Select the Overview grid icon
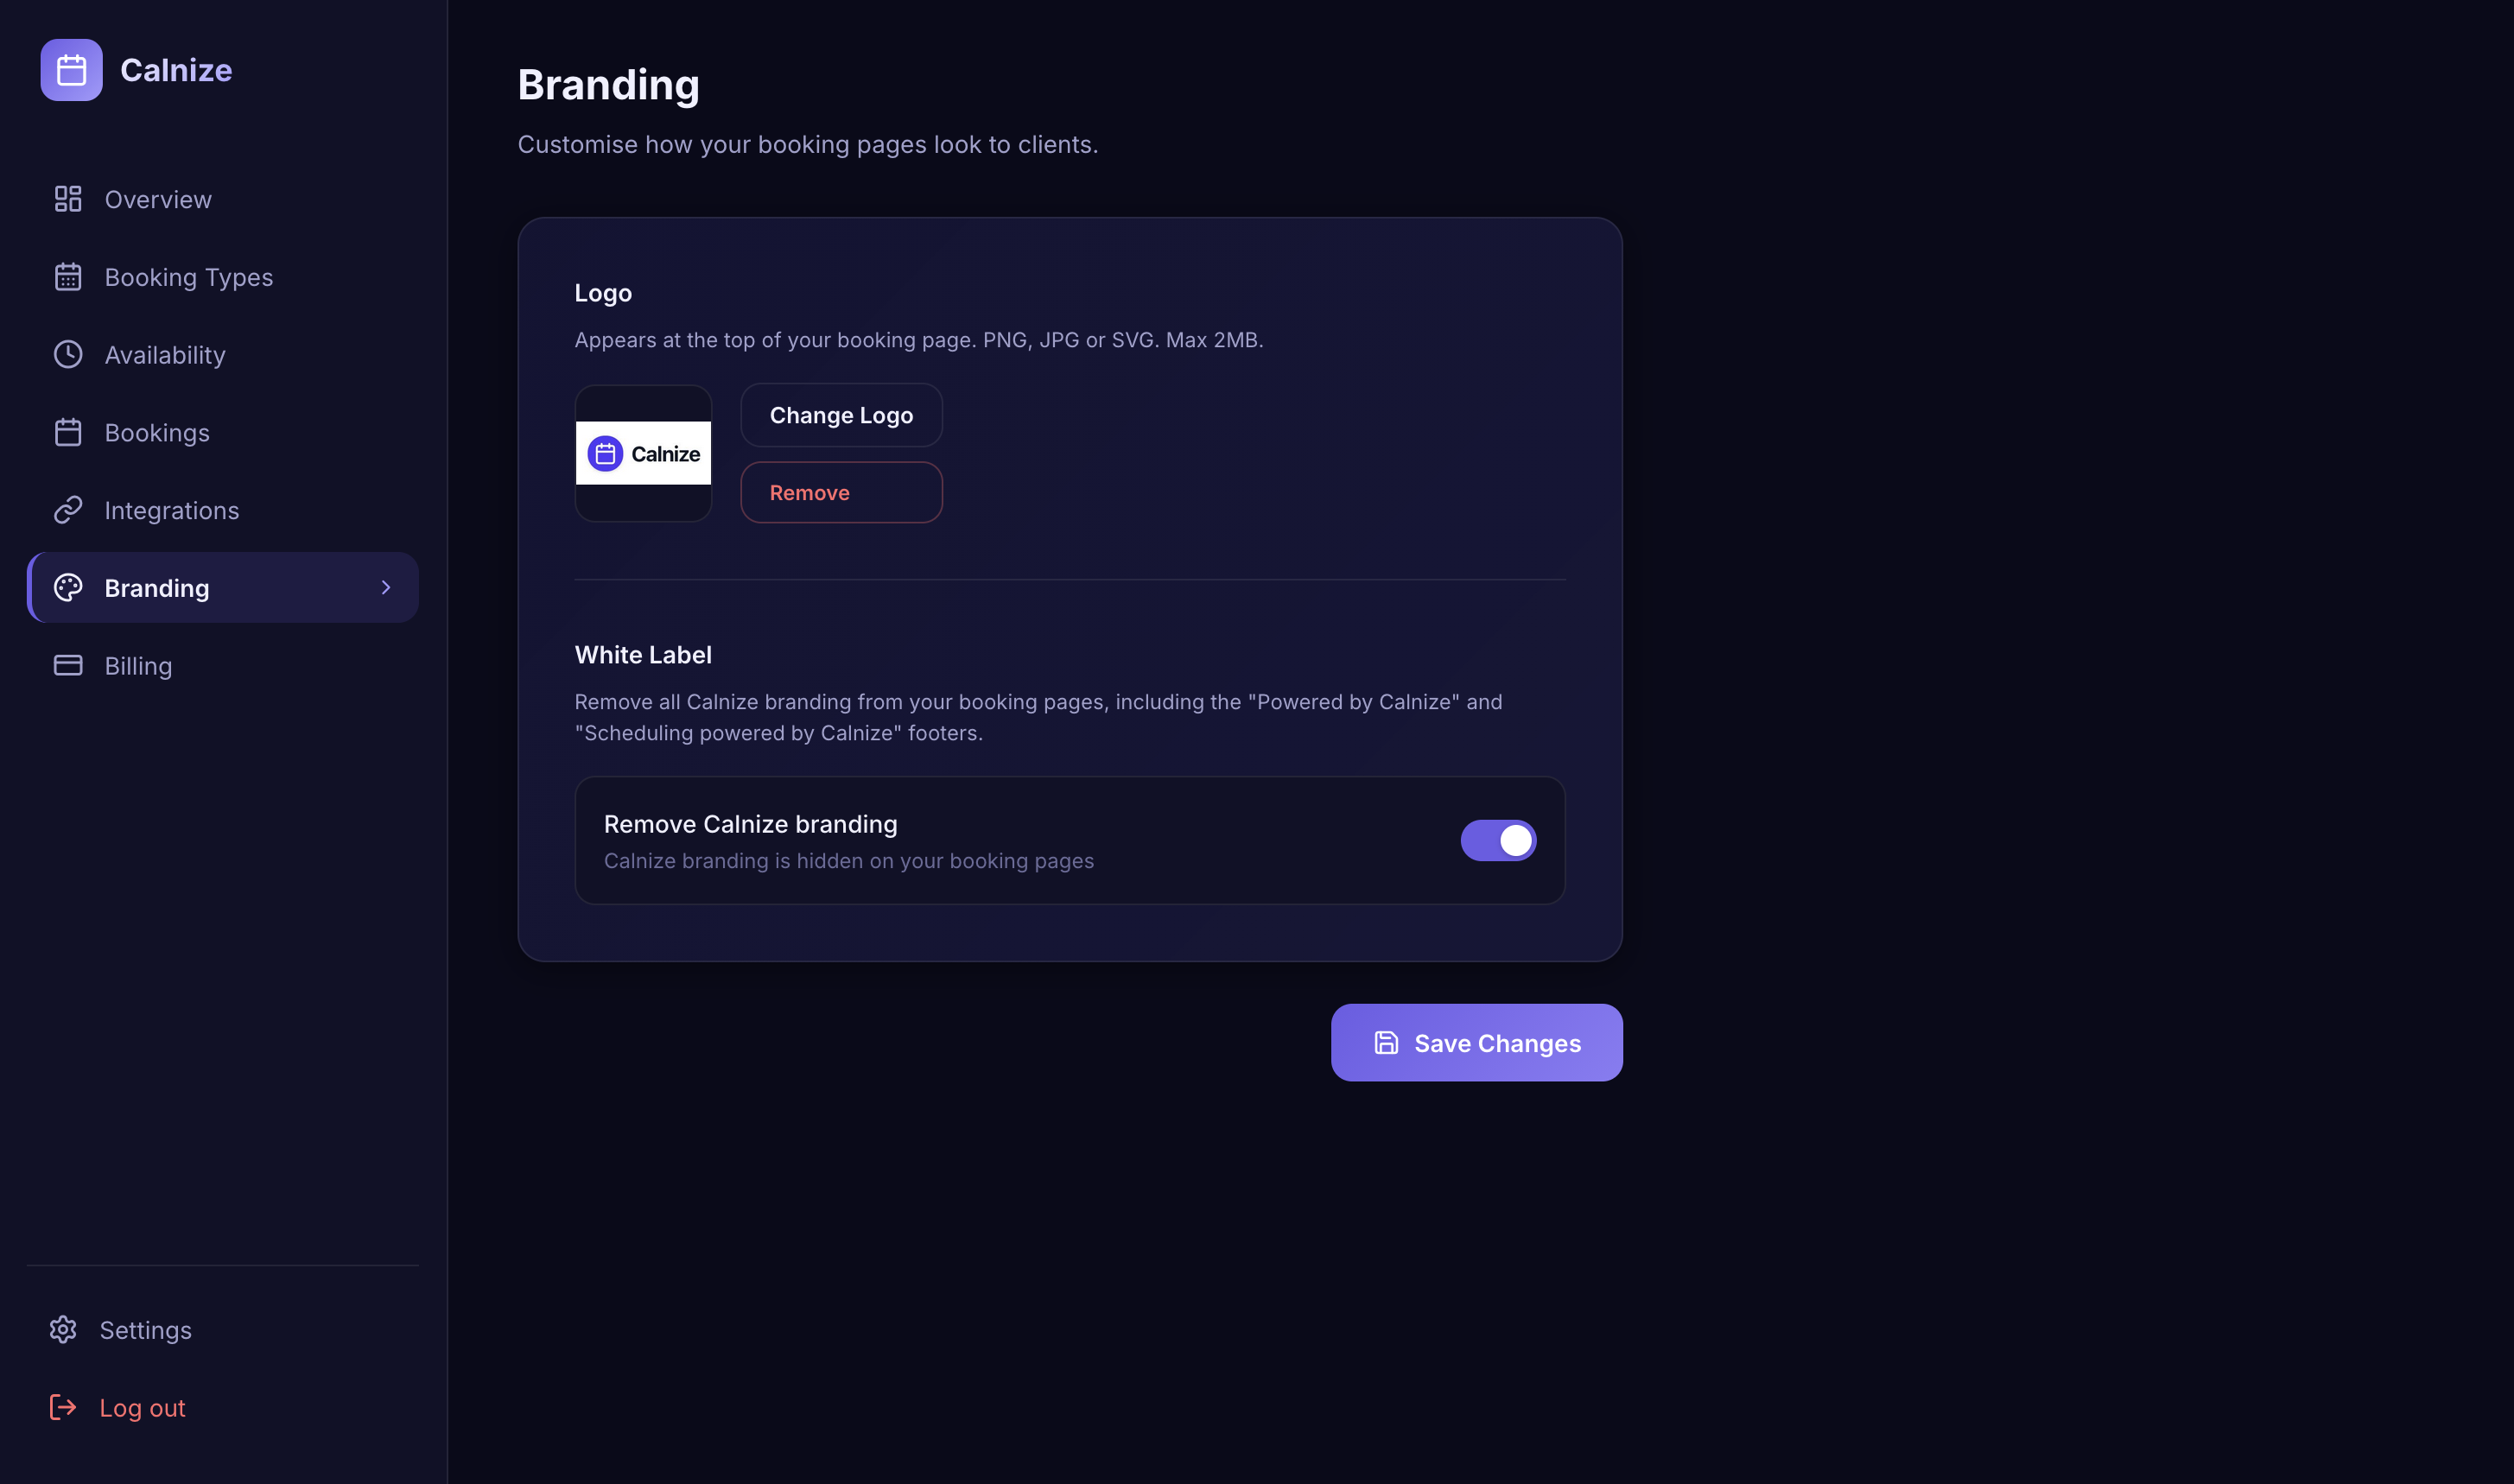2514x1484 pixels. 67,198
